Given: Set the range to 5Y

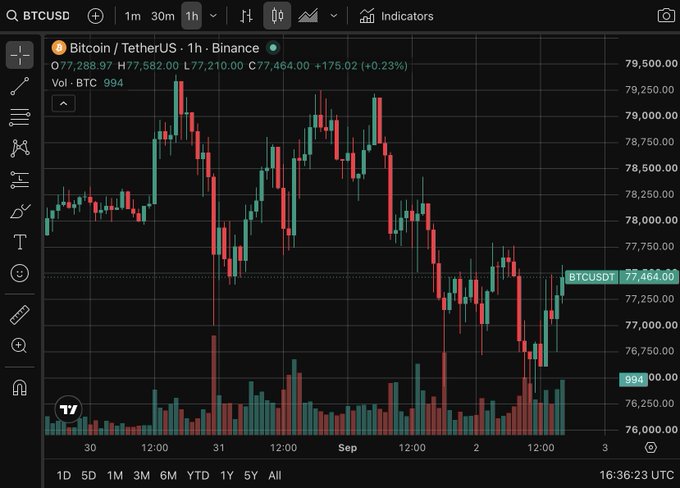Looking at the screenshot, I should 251,475.
